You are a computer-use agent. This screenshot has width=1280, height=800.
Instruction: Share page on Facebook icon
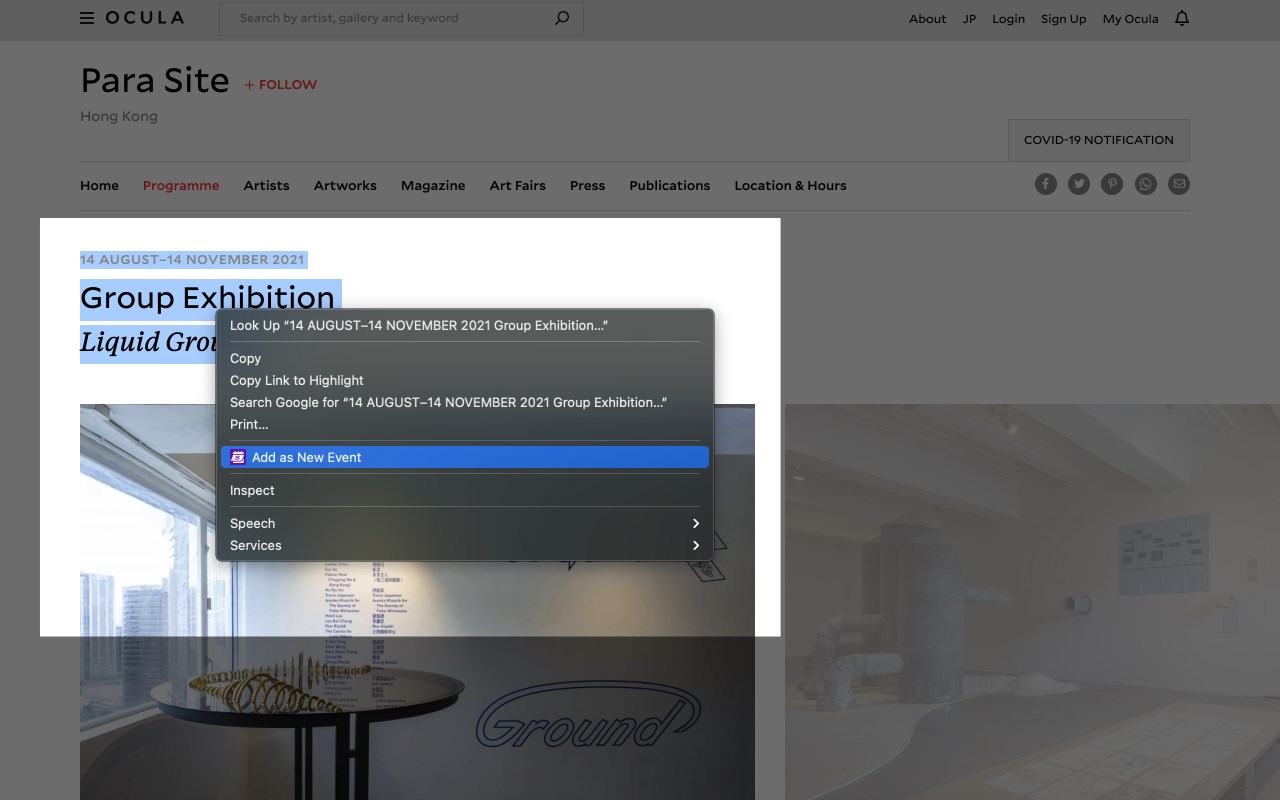[x=1046, y=184]
